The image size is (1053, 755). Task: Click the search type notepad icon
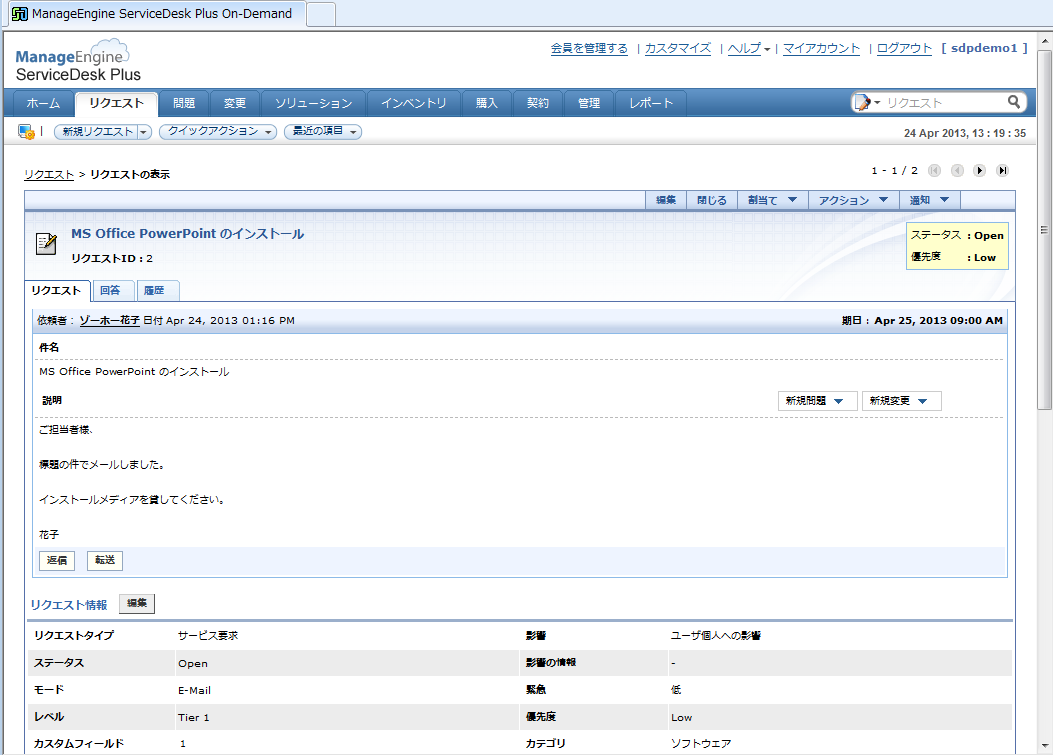pyautogui.click(x=862, y=102)
